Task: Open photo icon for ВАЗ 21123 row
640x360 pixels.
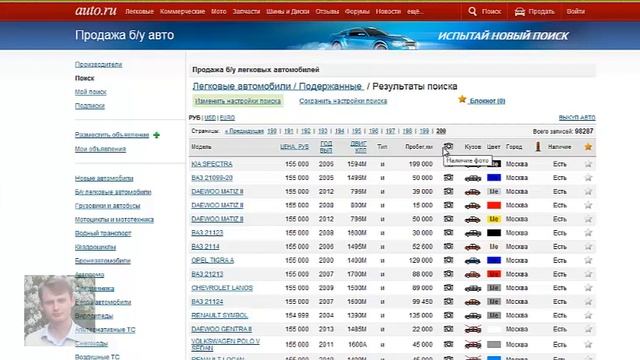Action: coord(448,233)
